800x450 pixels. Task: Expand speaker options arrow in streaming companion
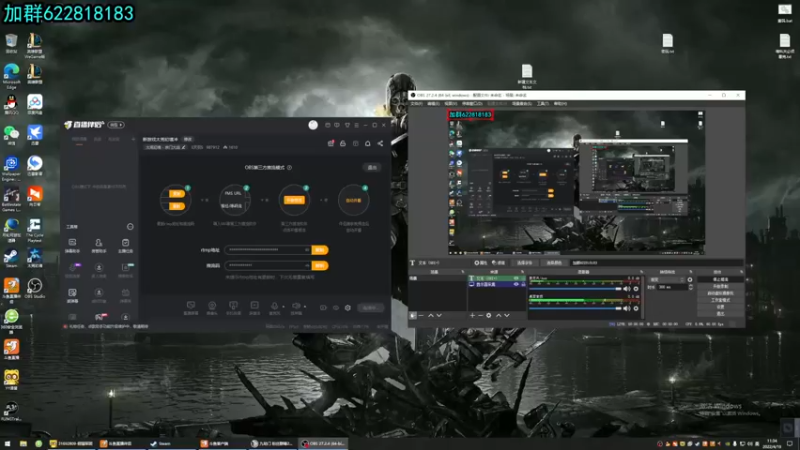(305, 307)
